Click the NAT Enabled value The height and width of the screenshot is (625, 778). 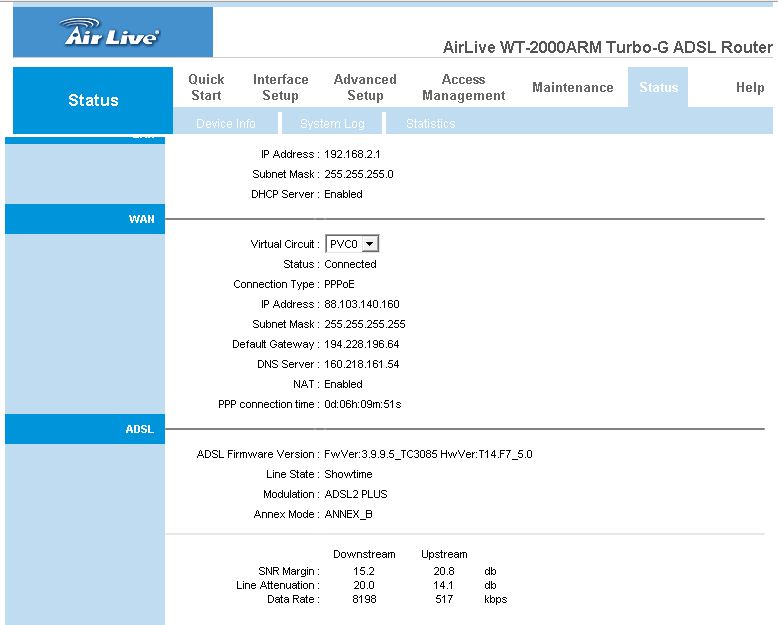[343, 384]
